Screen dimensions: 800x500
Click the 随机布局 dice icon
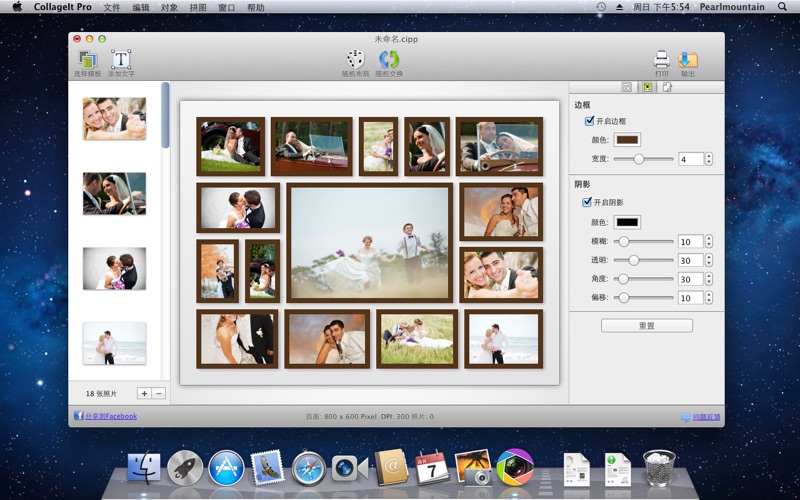tap(355, 60)
